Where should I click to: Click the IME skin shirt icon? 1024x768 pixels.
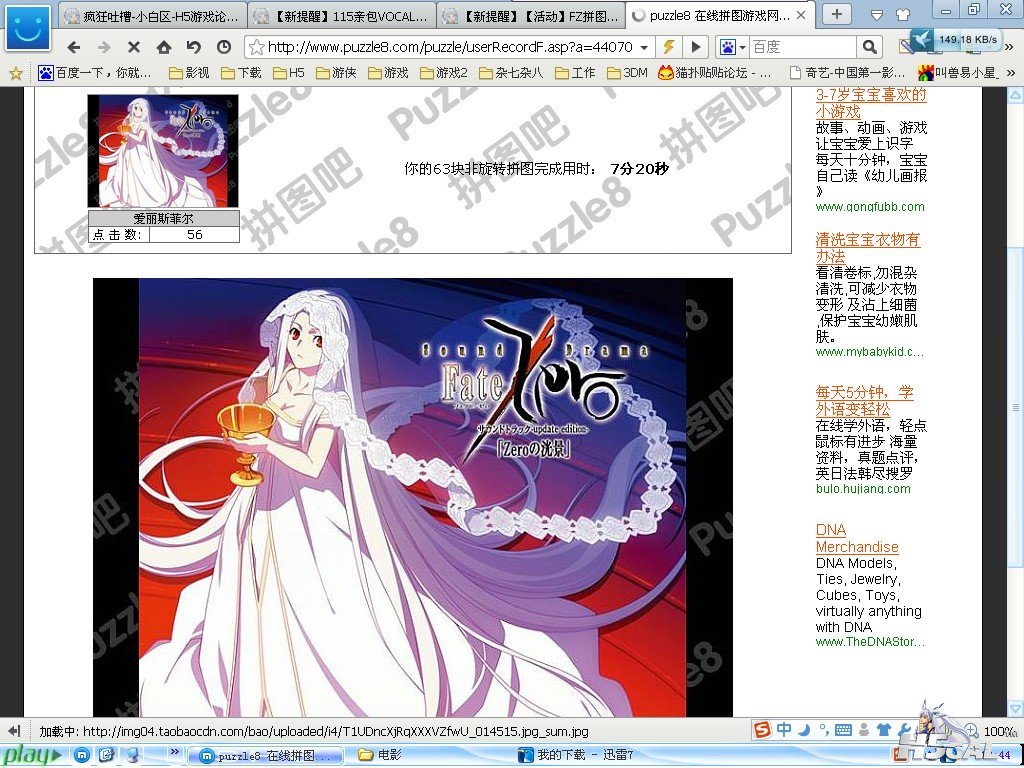[x=884, y=729]
